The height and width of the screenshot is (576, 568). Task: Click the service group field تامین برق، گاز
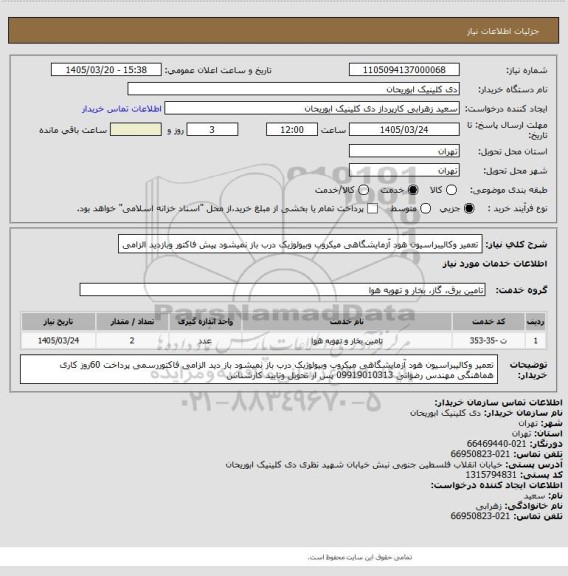282,290
